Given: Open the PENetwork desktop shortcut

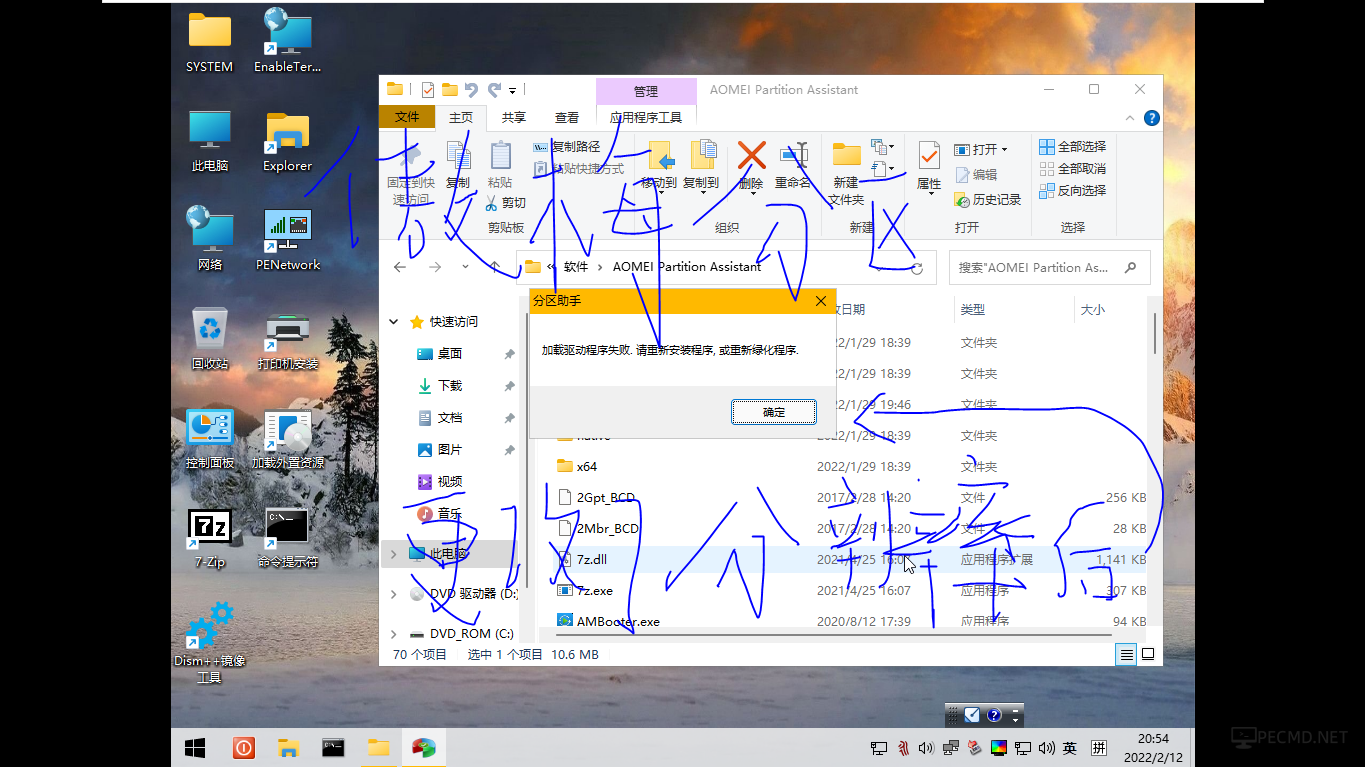Looking at the screenshot, I should [x=288, y=240].
